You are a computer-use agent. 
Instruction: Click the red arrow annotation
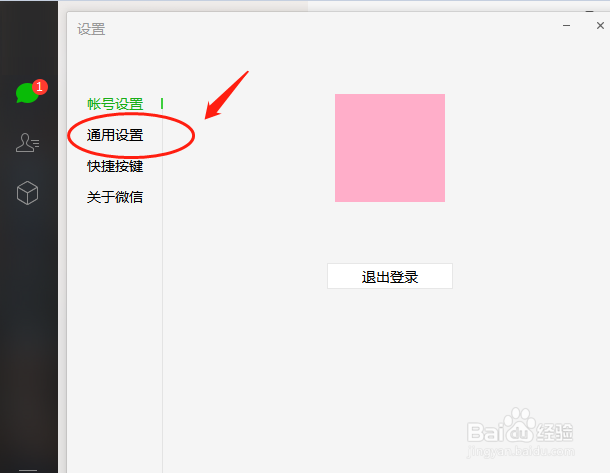tap(226, 95)
